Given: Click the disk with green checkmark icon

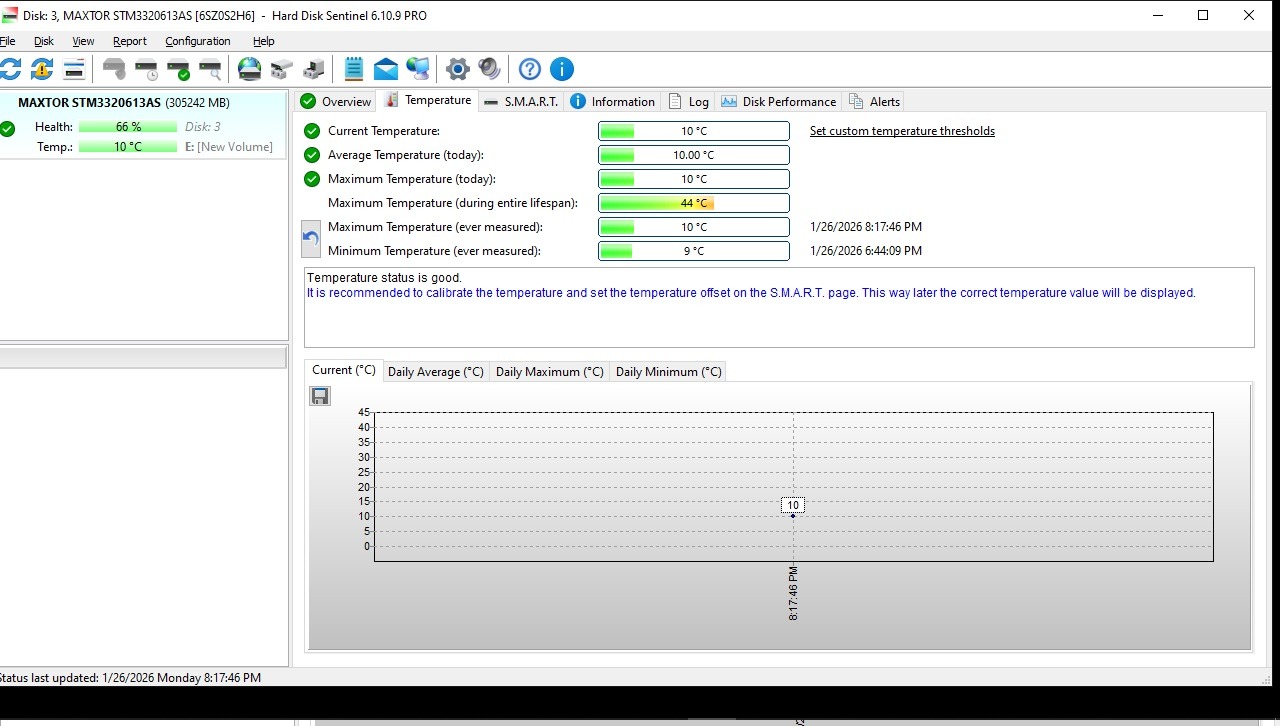Looking at the screenshot, I should tap(178, 69).
